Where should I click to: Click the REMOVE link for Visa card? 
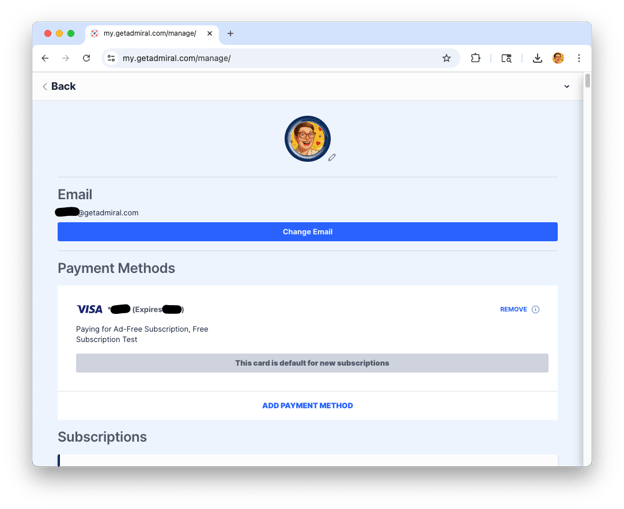pos(513,309)
